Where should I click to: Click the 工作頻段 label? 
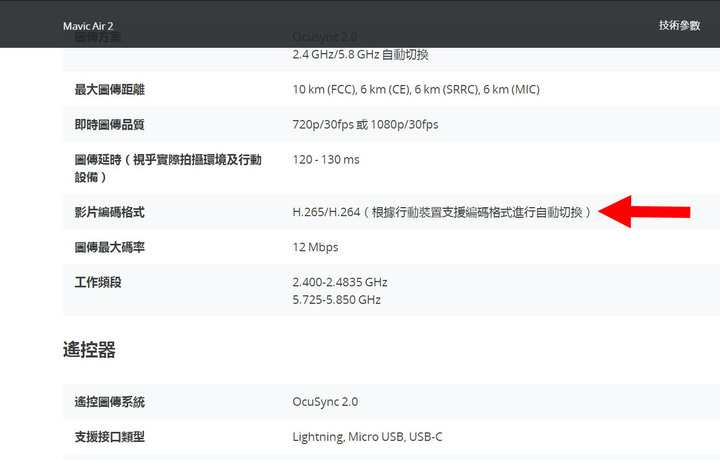98,282
